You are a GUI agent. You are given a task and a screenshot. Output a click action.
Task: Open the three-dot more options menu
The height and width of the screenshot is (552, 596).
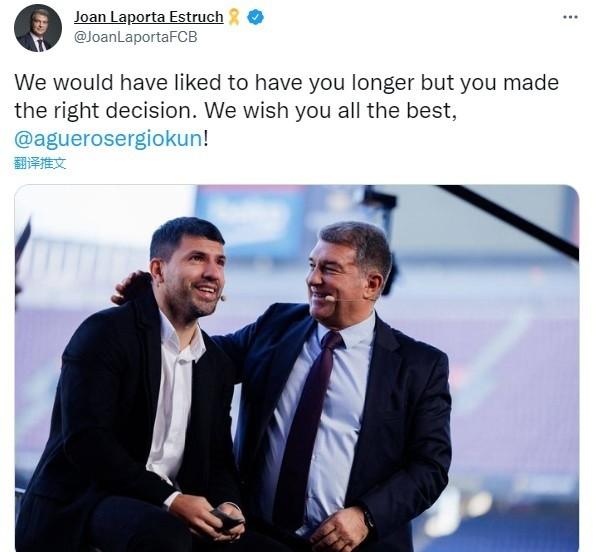click(x=570, y=17)
